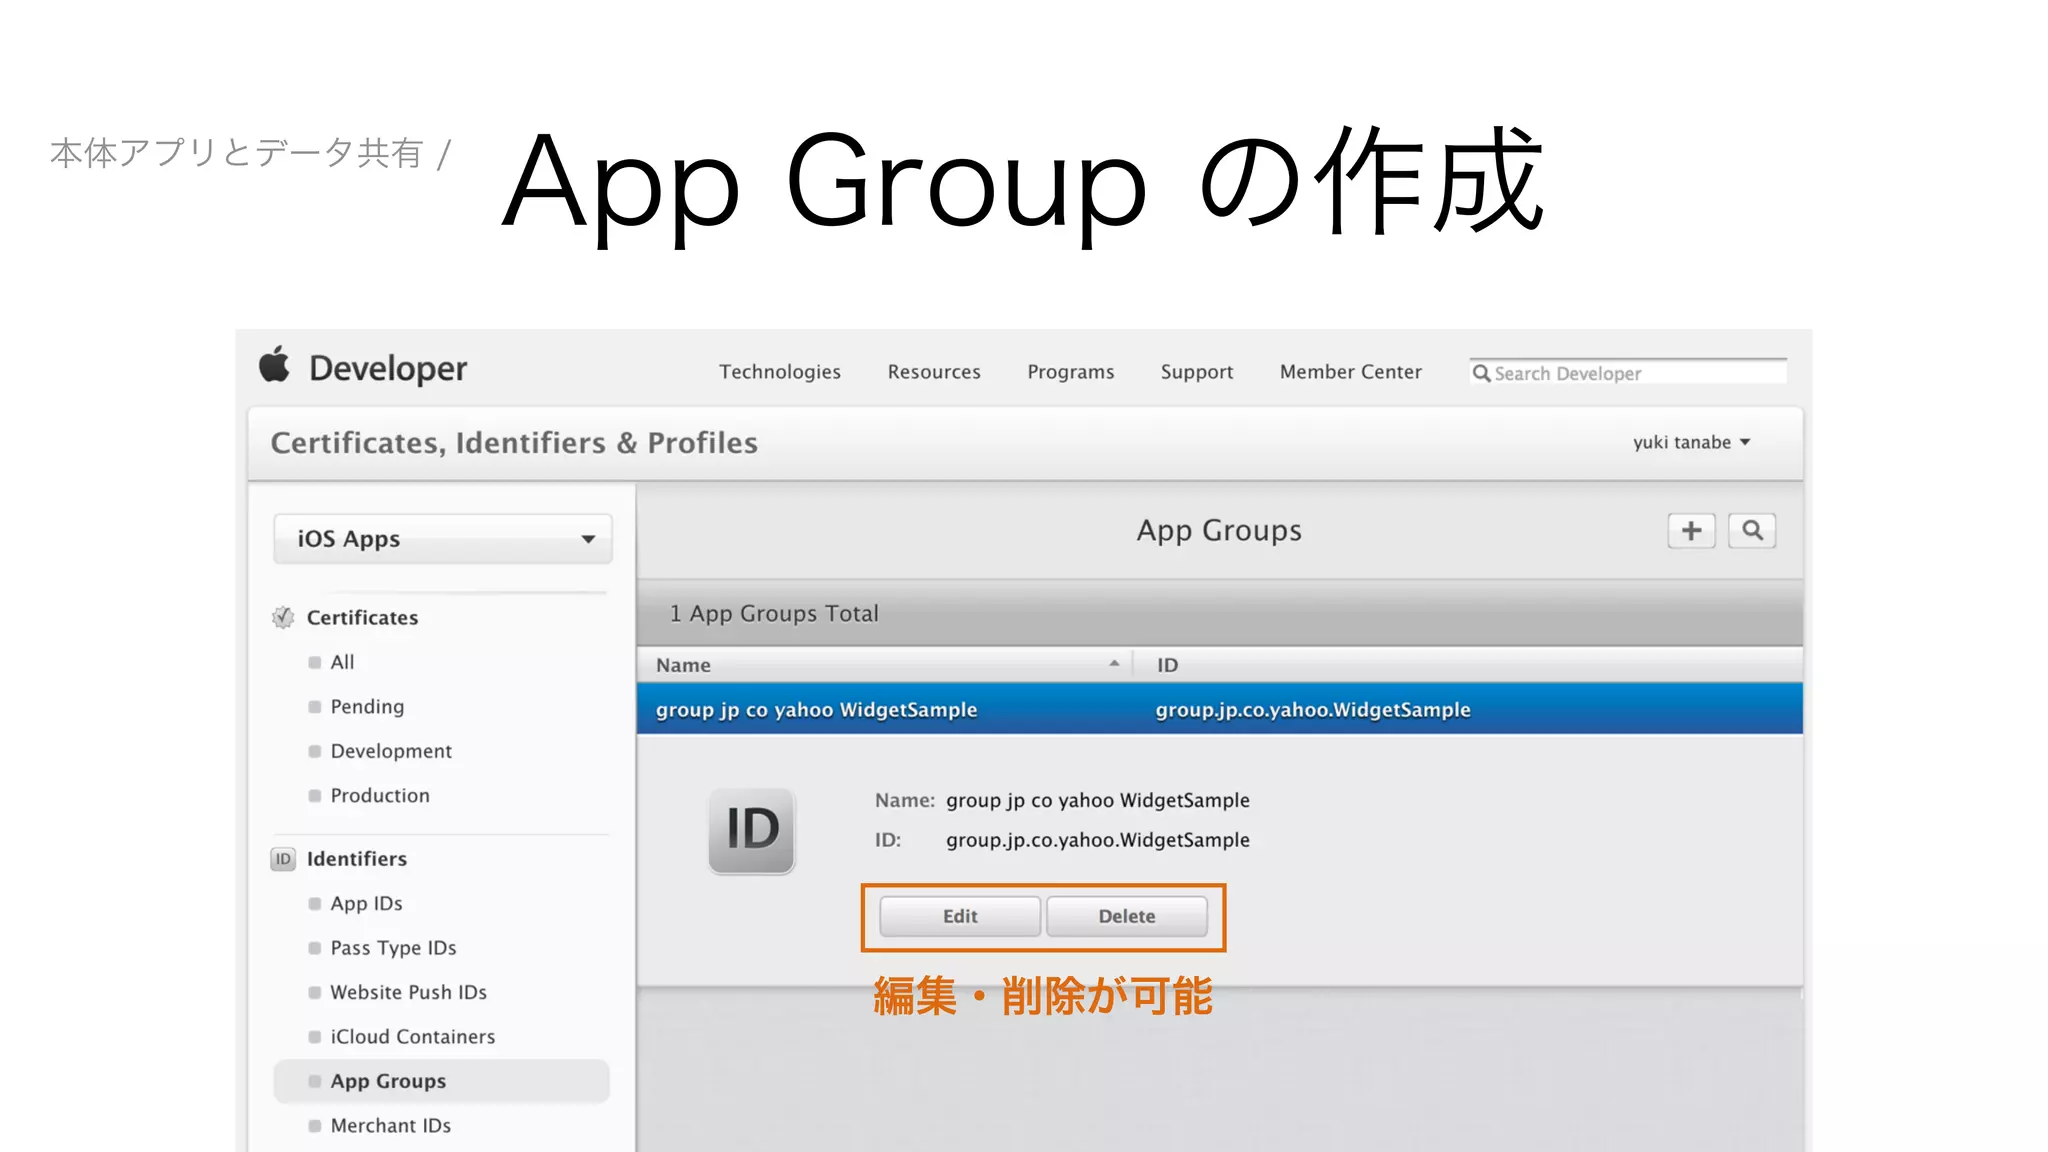Click group.jp.co.yahoo.WidgetSample ID cell in table
Screen dimensions: 2048x1152
[x=1313, y=710]
